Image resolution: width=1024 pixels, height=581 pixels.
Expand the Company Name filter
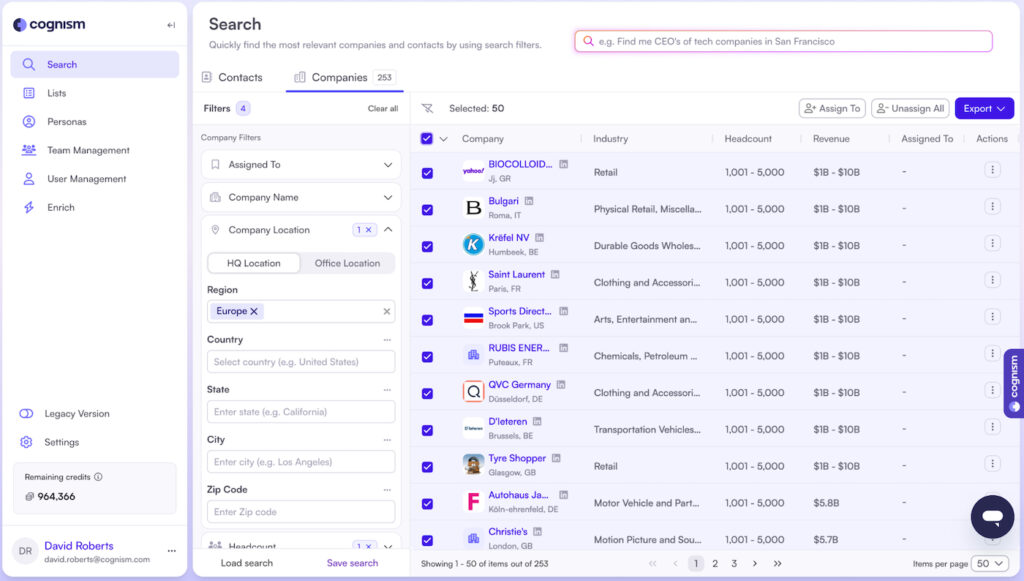(301, 197)
